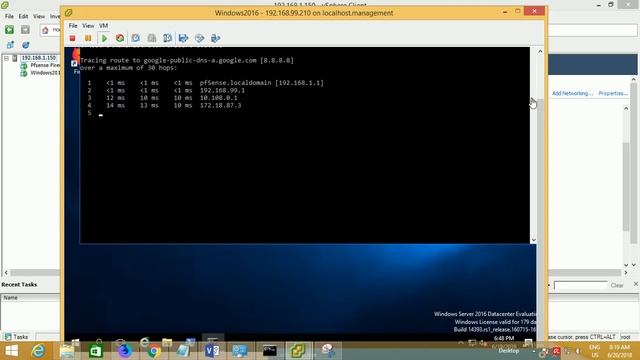Select the Windows2016 VM in inventory tree
The height and width of the screenshot is (360, 640).
click(x=45, y=73)
